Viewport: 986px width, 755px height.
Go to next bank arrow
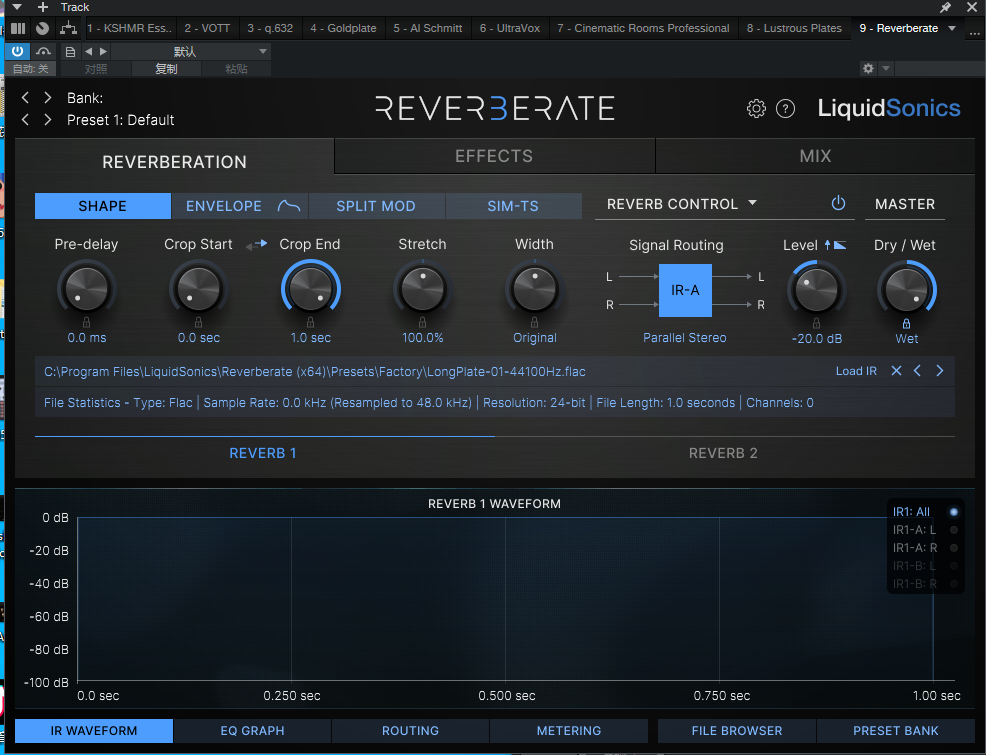48,97
